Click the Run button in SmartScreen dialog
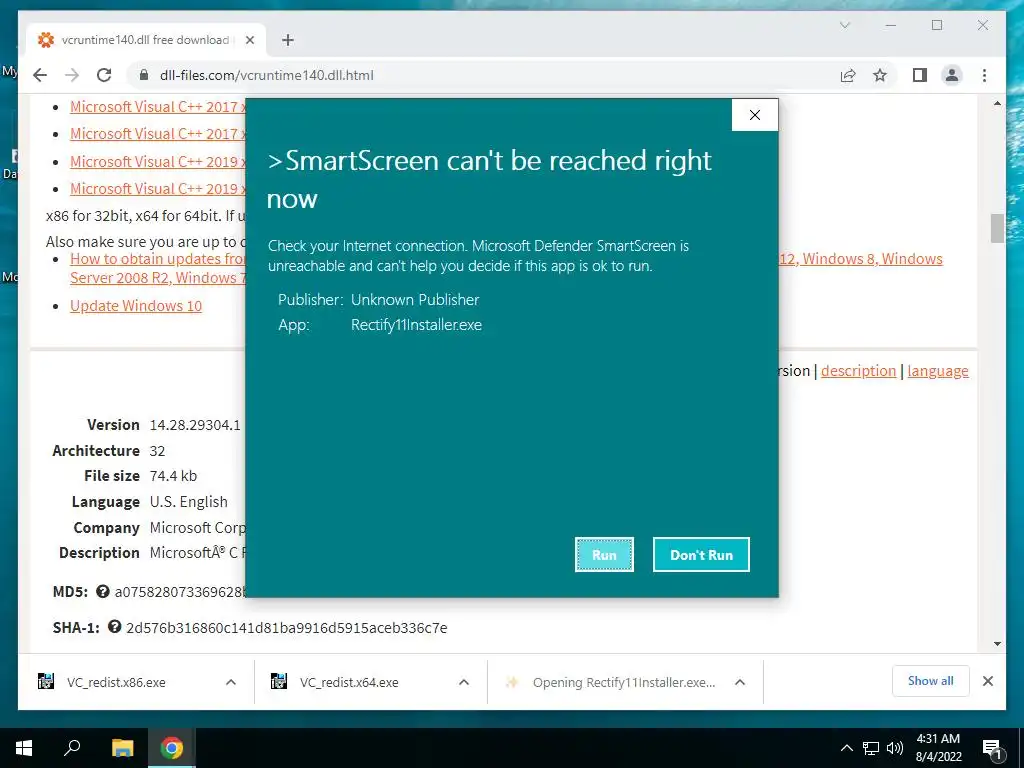 [x=604, y=554]
